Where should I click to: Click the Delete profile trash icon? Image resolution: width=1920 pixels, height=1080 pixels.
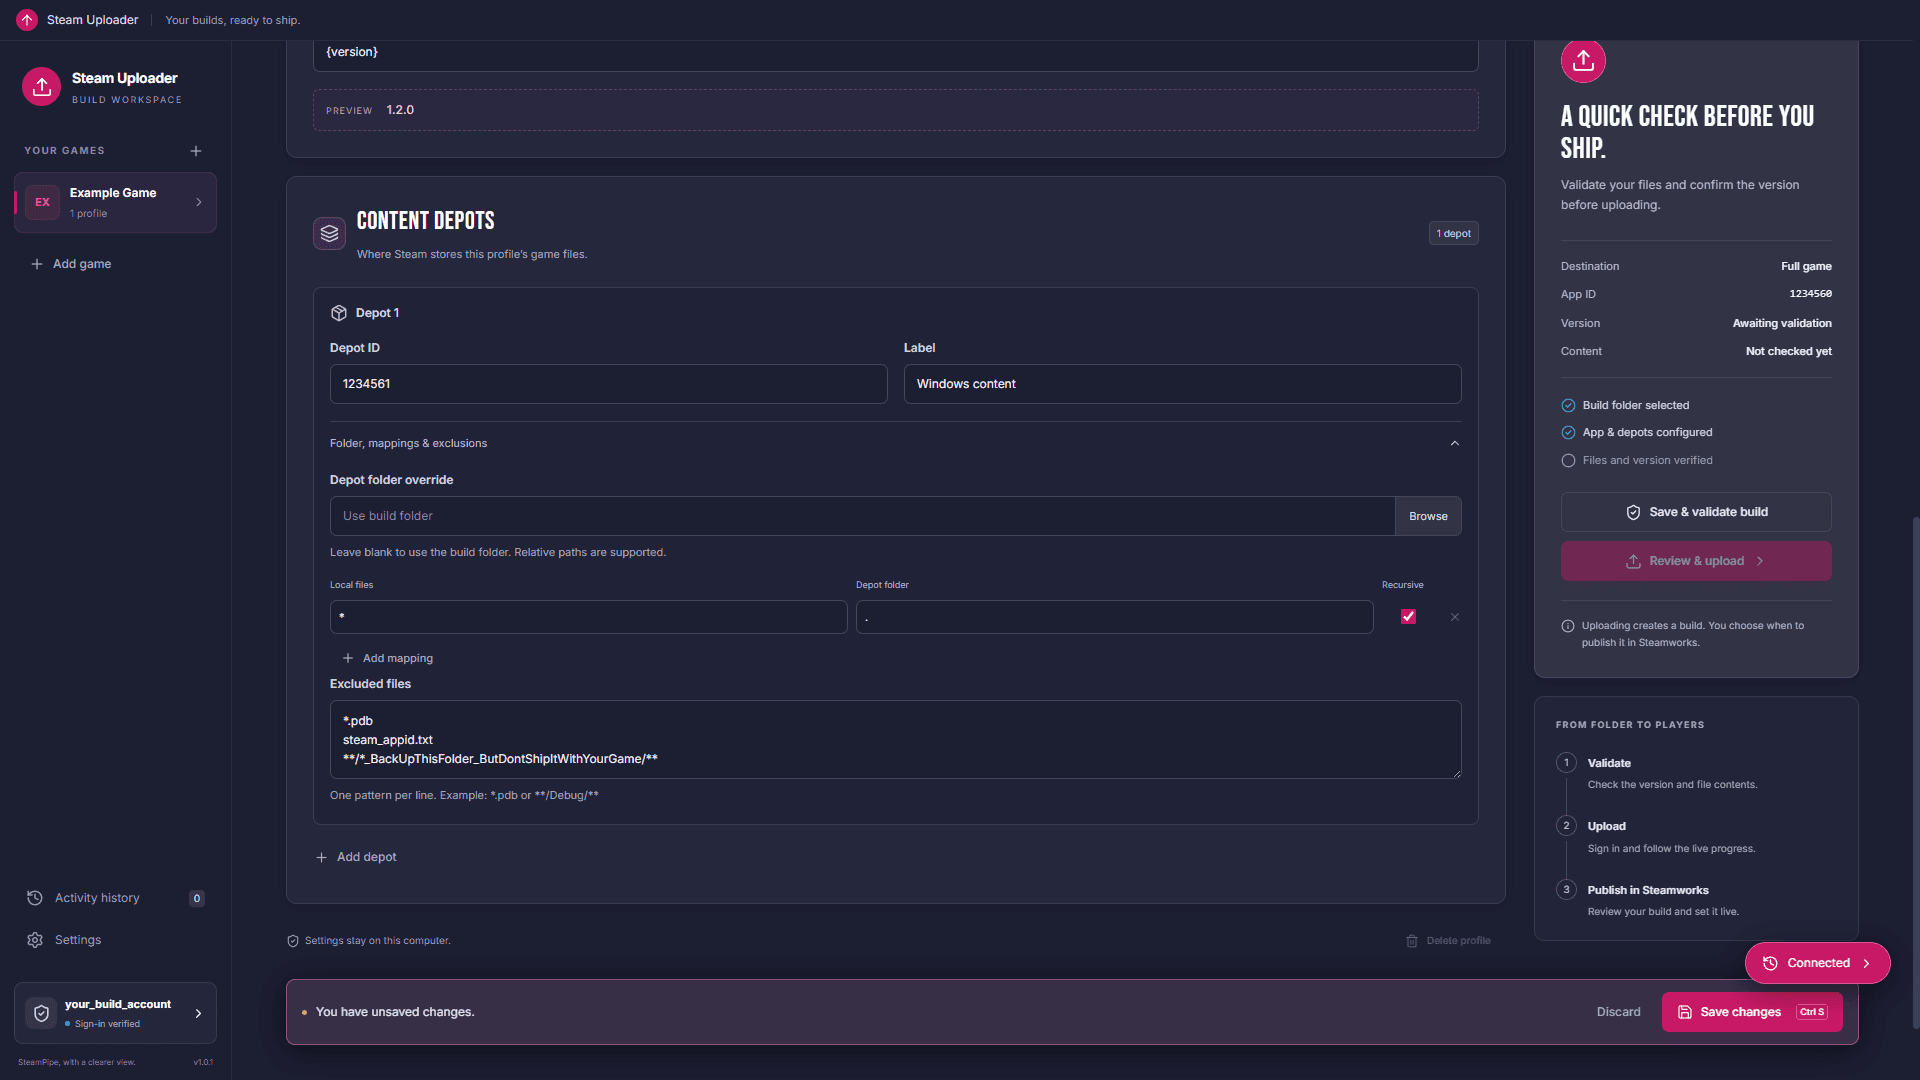[1412, 941]
